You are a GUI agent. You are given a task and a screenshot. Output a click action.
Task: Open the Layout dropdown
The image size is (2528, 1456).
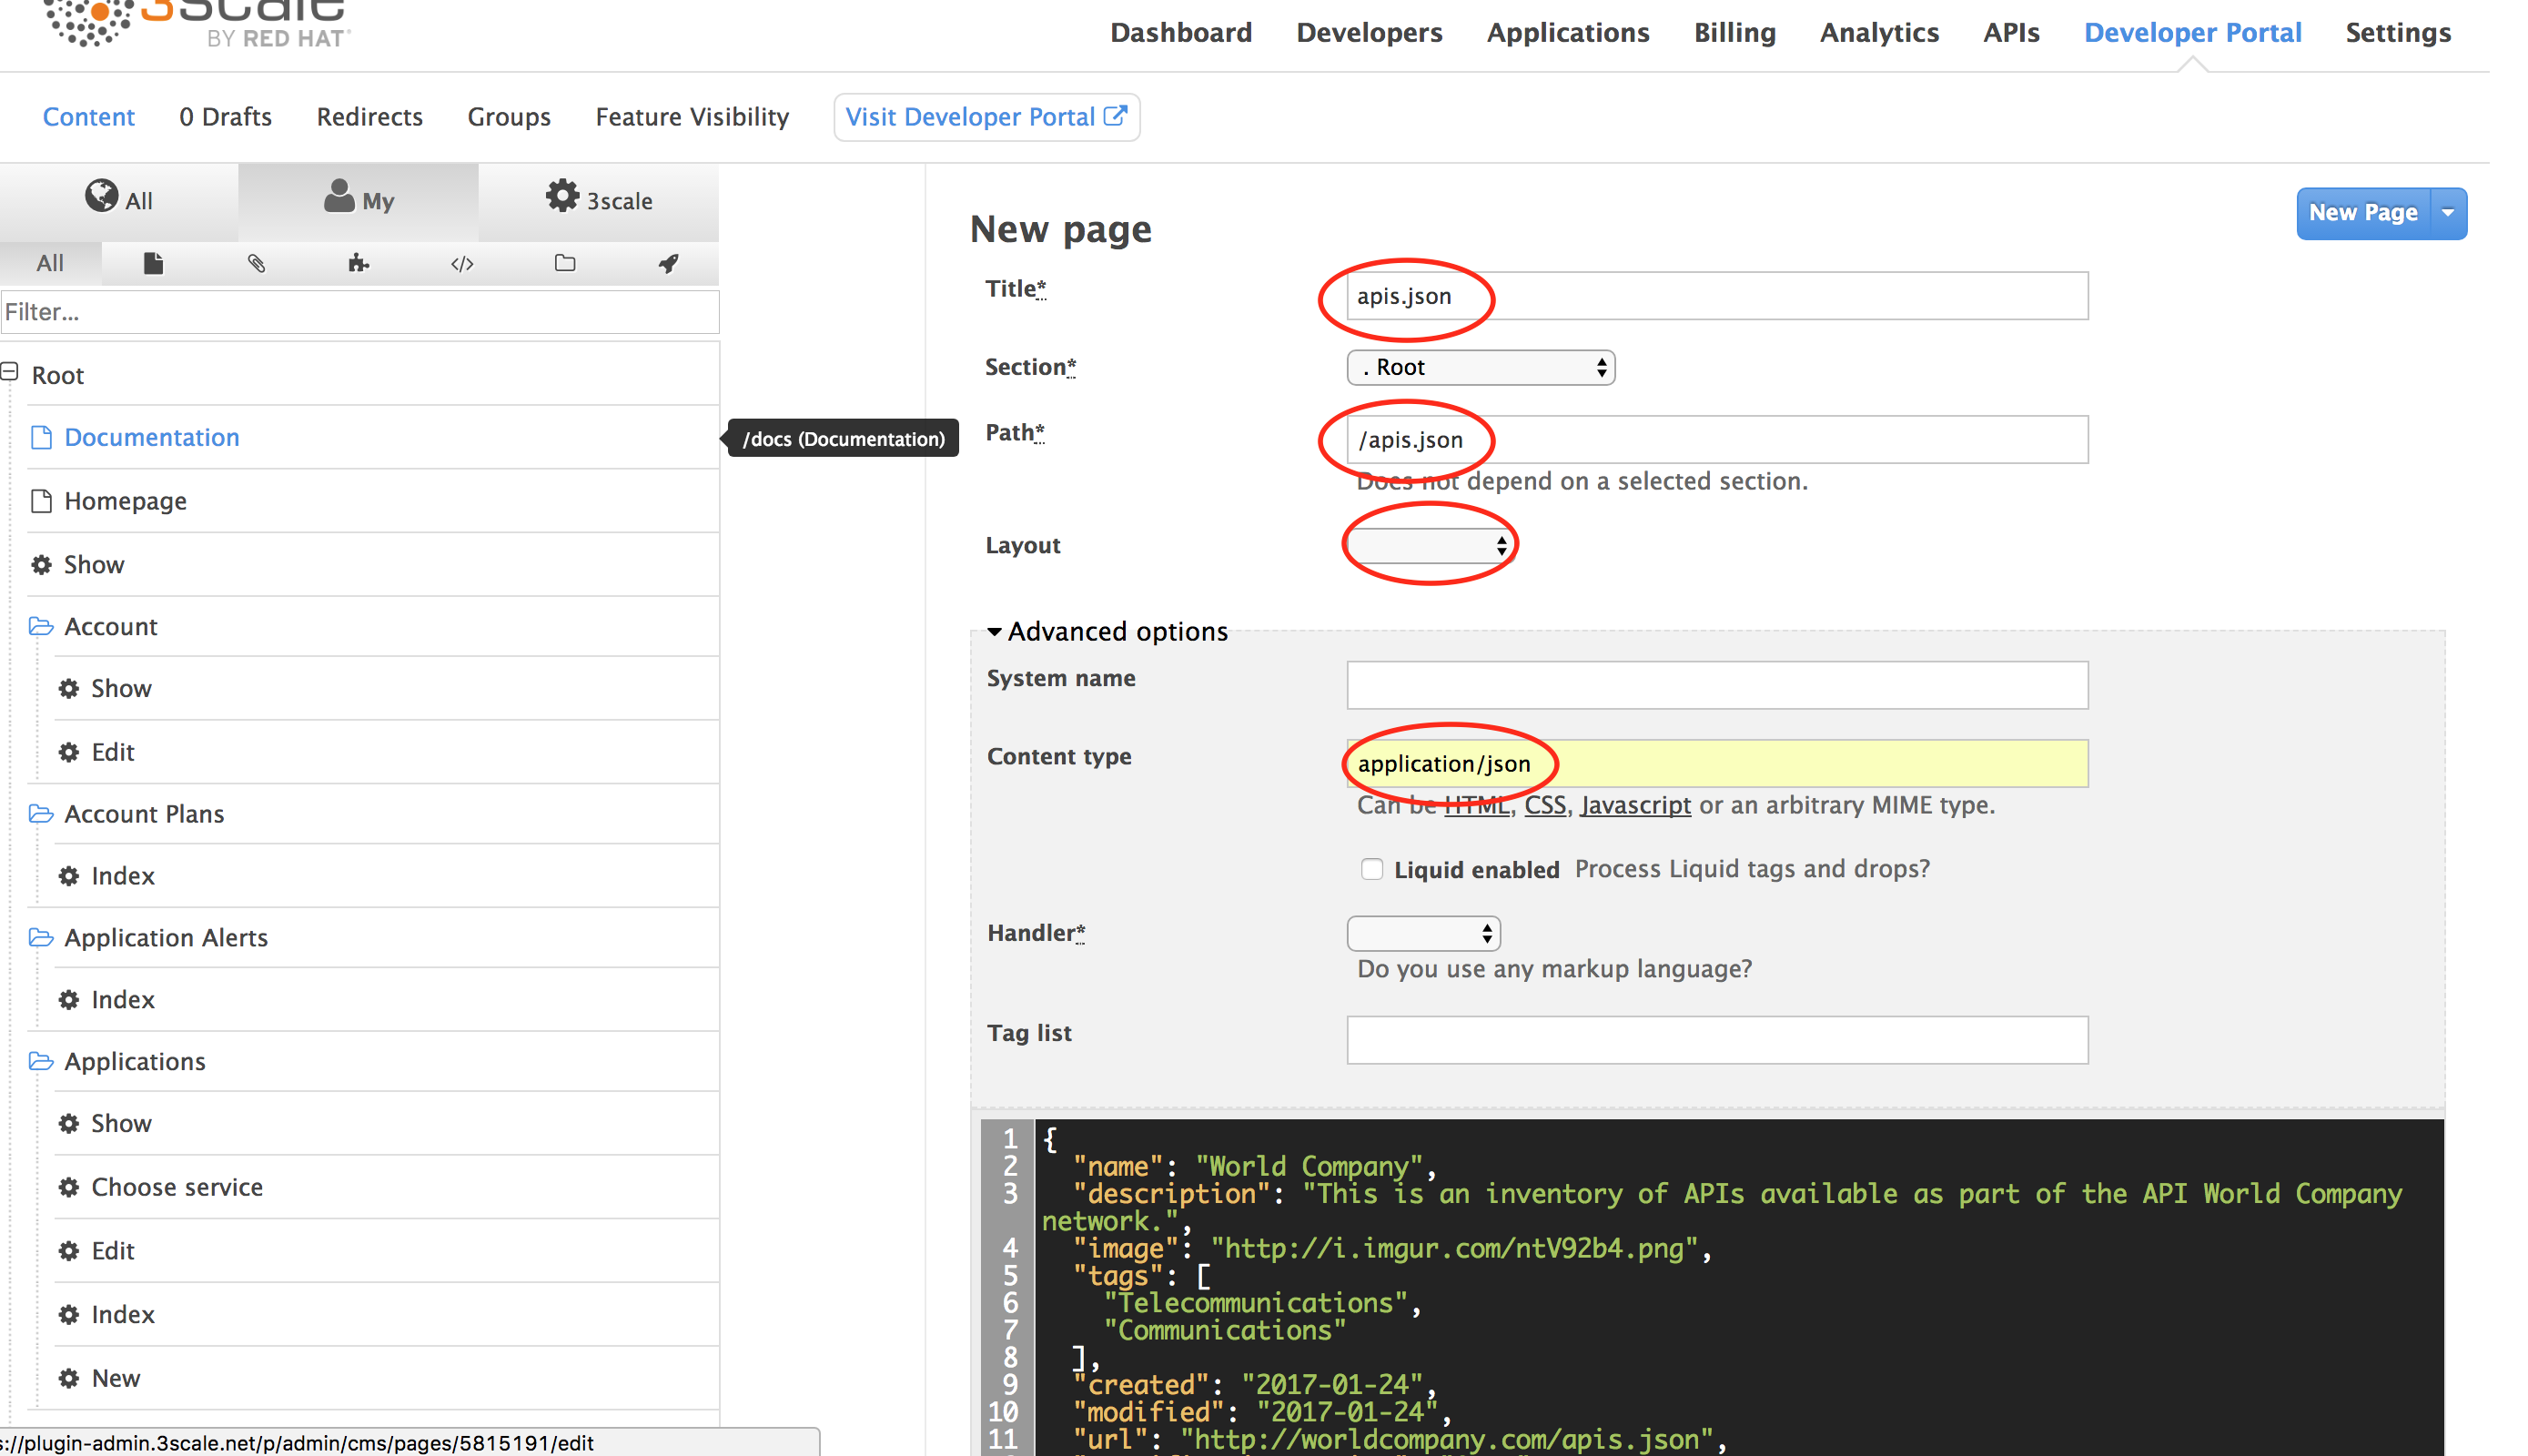tap(1428, 545)
